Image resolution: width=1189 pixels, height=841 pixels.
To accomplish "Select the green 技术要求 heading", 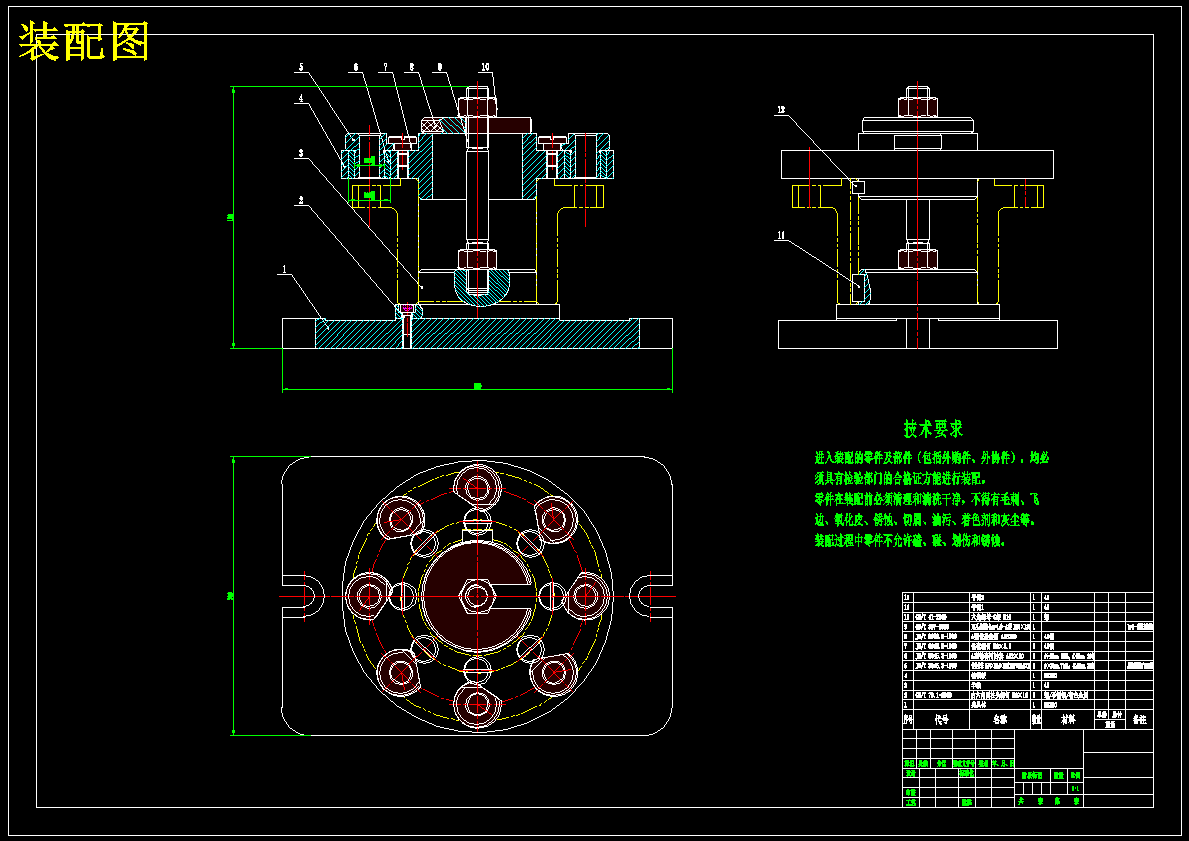I will (x=933, y=428).
